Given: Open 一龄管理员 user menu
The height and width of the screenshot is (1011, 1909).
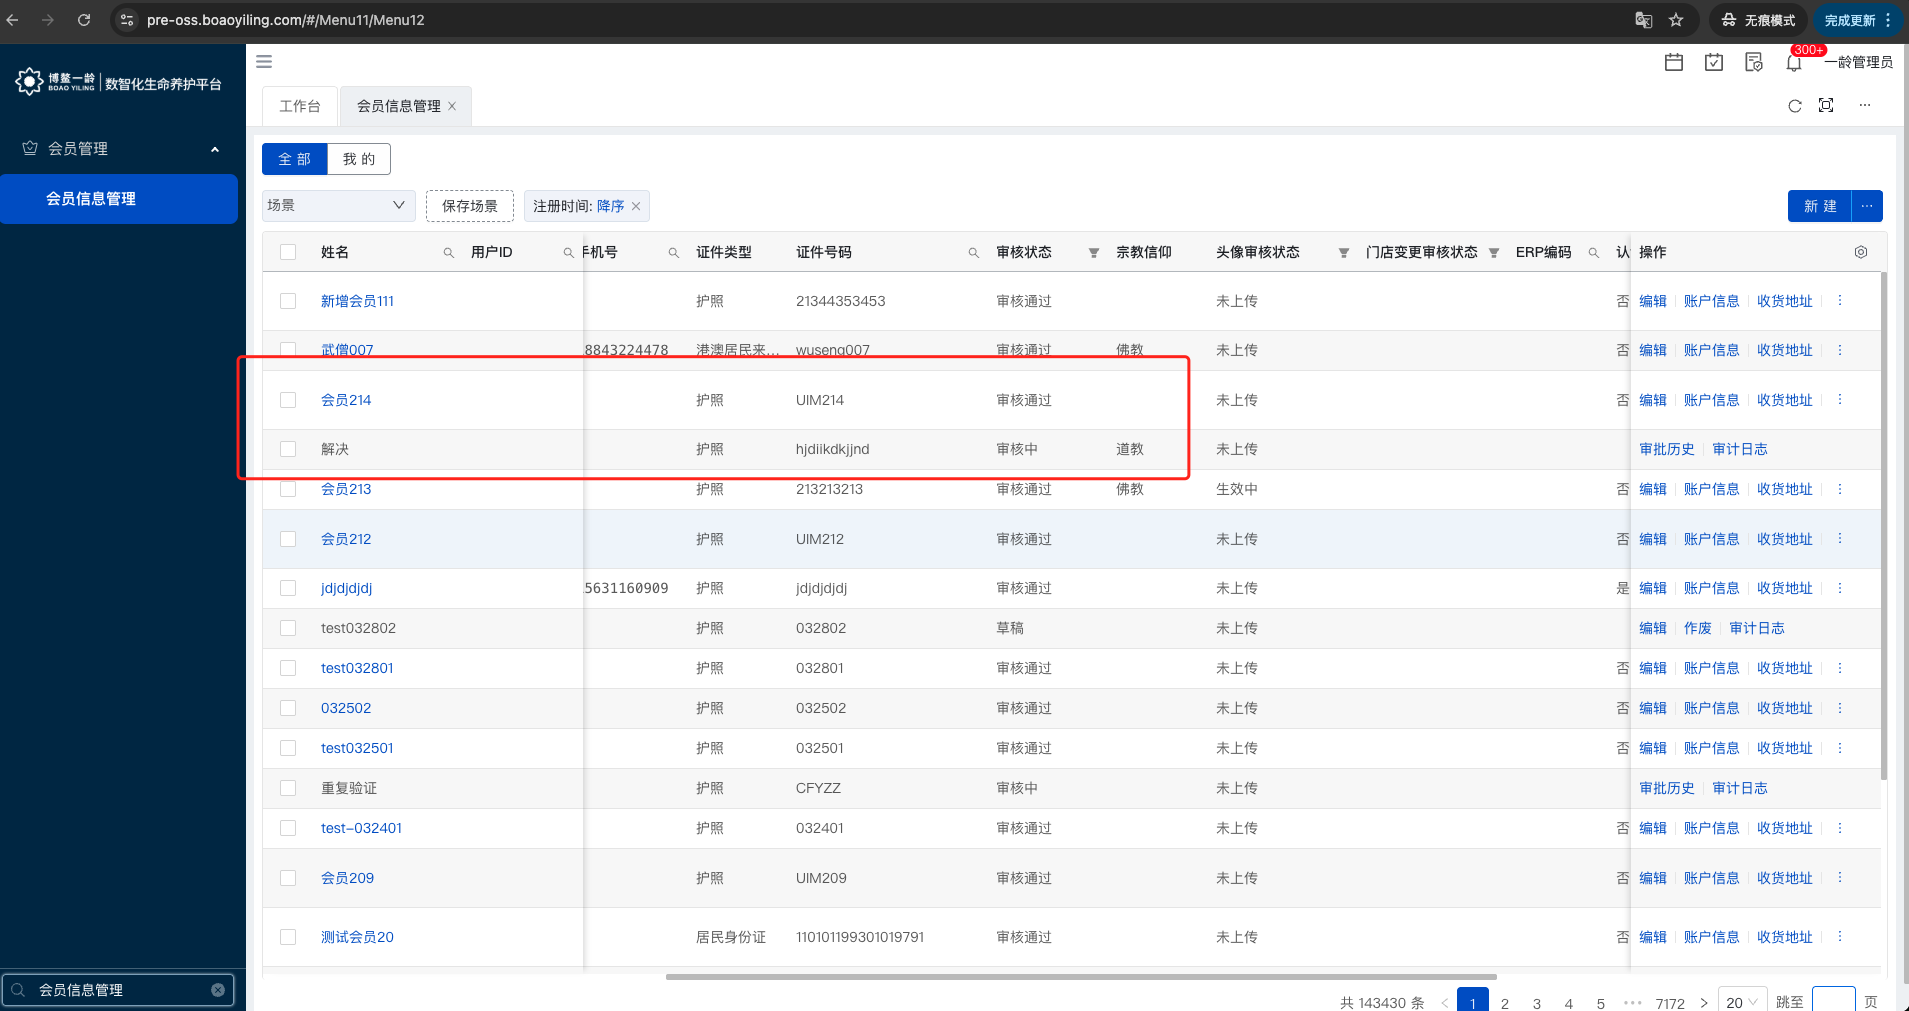Looking at the screenshot, I should coord(1859,62).
